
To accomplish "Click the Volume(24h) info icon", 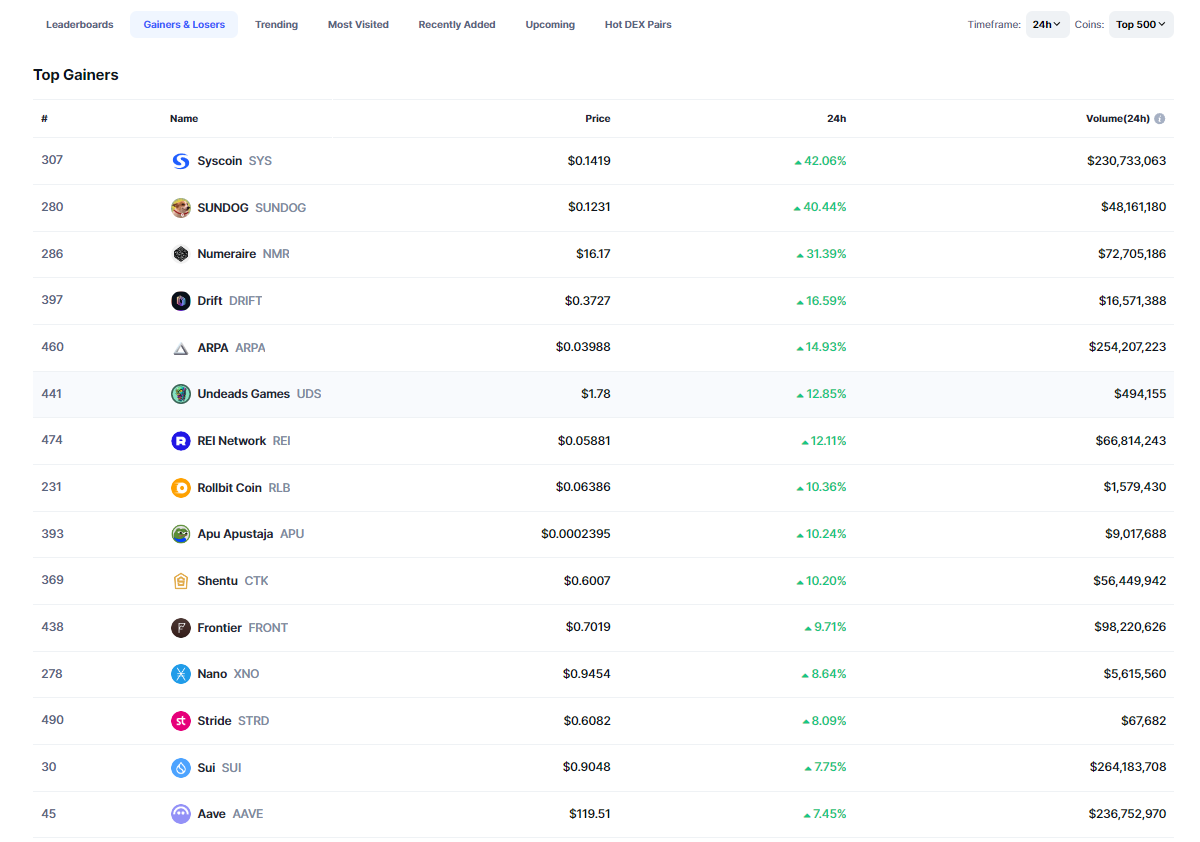I will click(x=1160, y=119).
